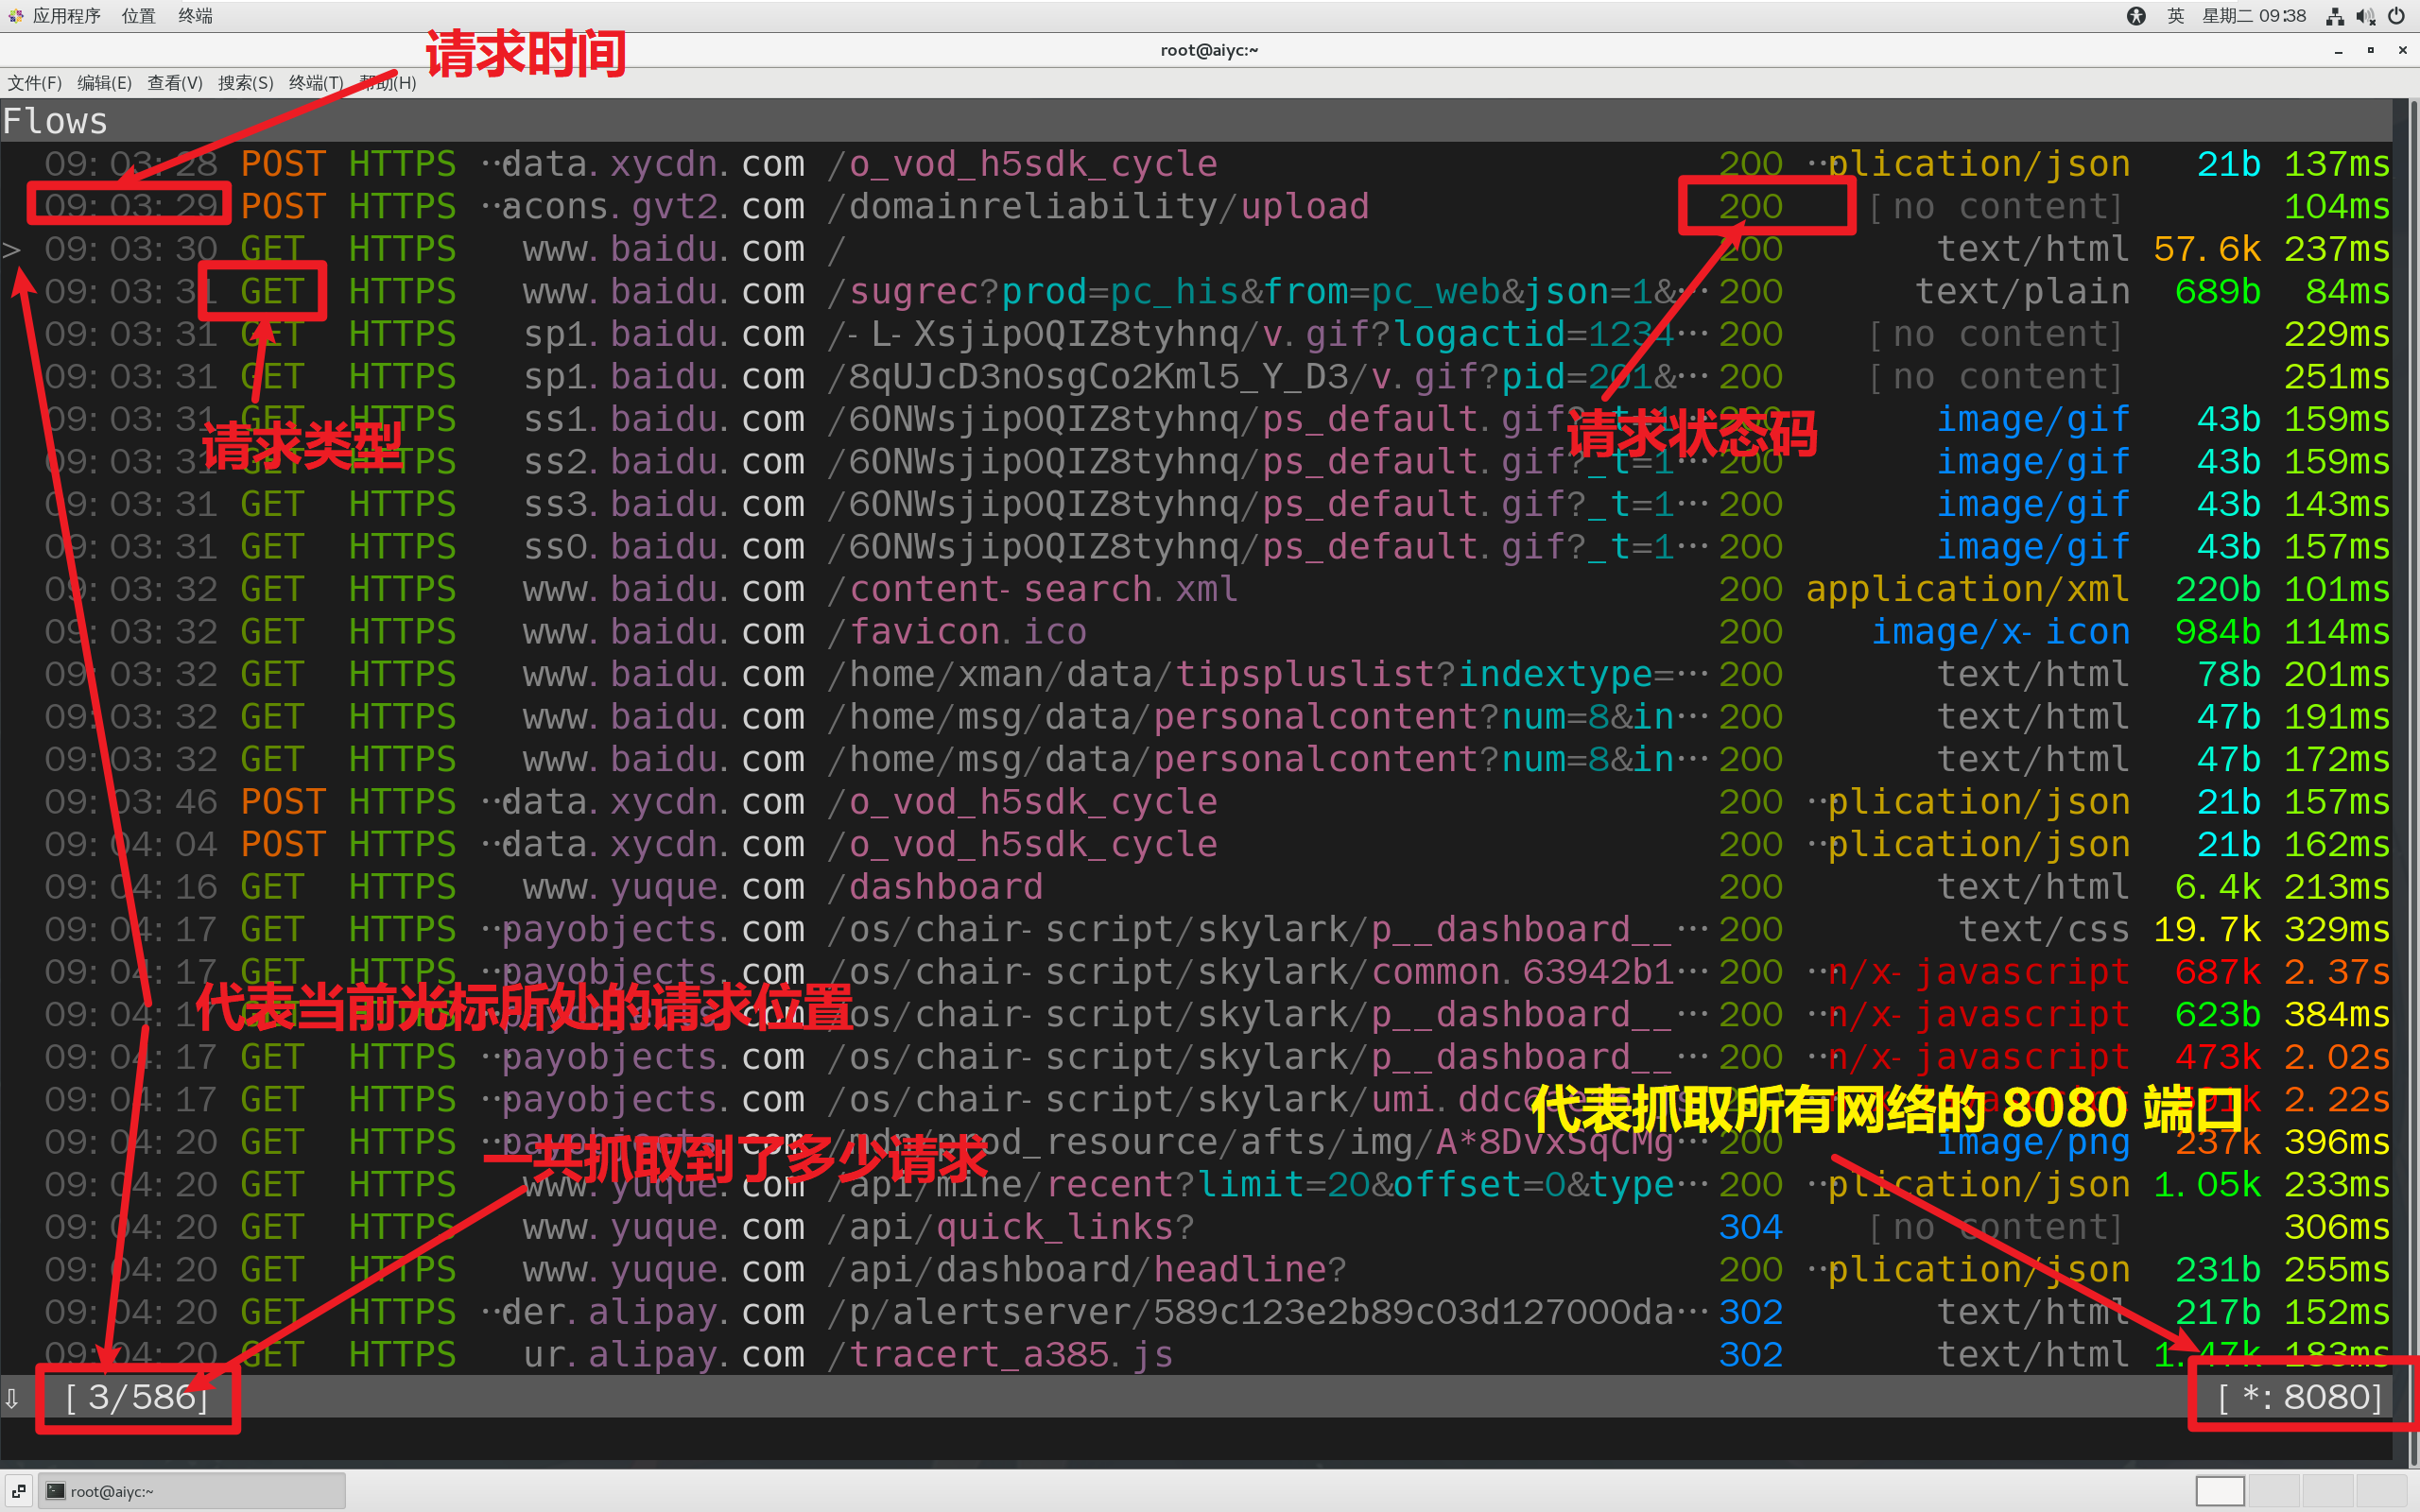This screenshot has width=2420, height=1512.
Task: Click the follow-mode arrow in status bar
Action: coord(12,1397)
